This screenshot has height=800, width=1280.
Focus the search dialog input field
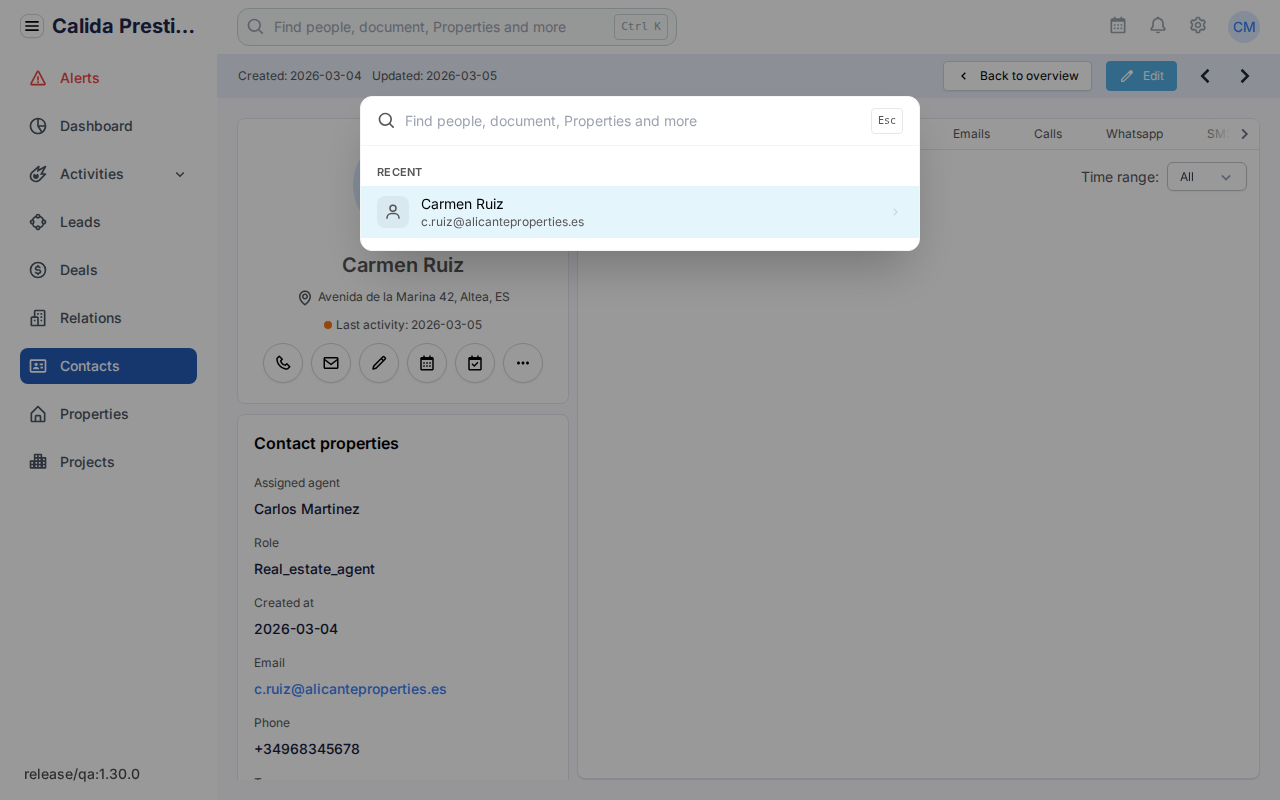click(632, 121)
